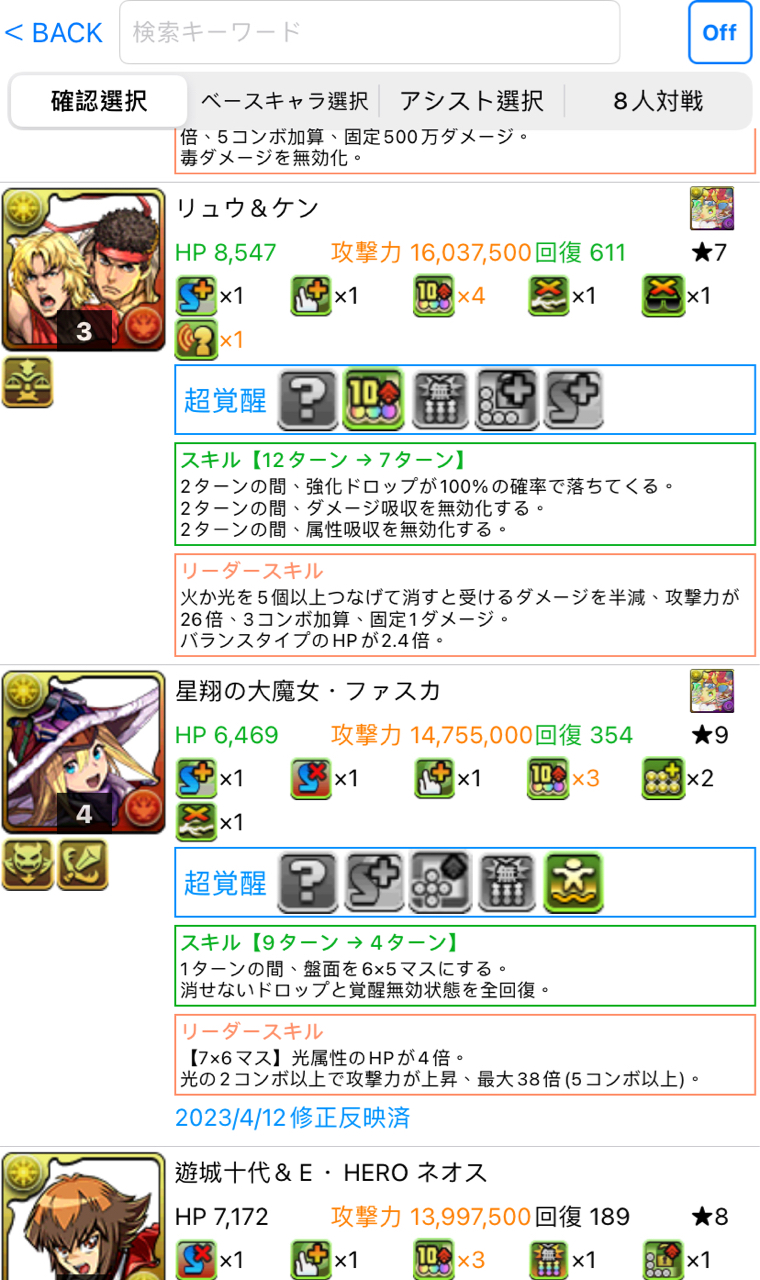Image resolution: width=760 pixels, height=1280 pixels.
Task: Focus the 検索キーワード search field
Action: coord(370,33)
